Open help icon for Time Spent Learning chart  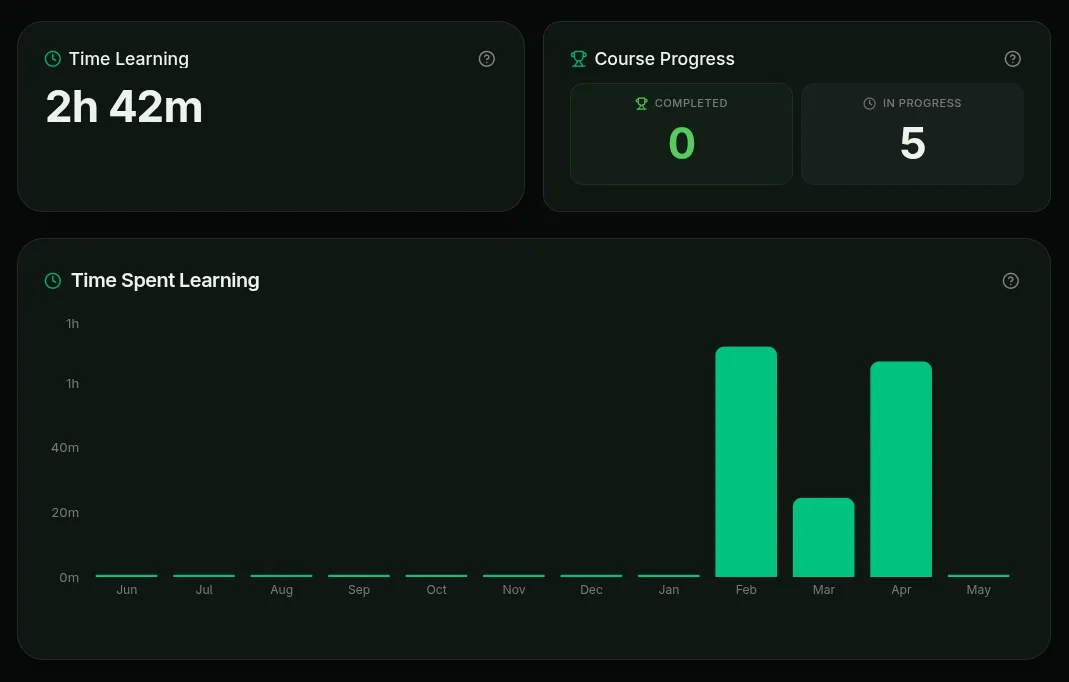(1010, 280)
